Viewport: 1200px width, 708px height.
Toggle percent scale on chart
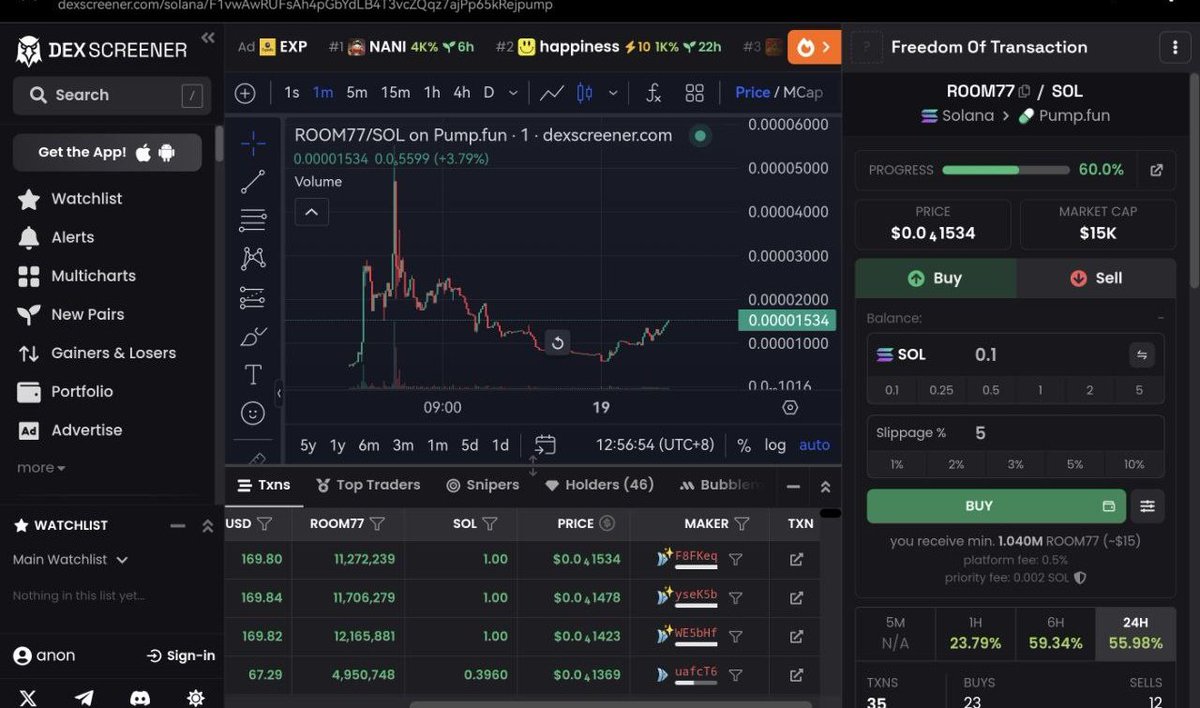point(744,445)
